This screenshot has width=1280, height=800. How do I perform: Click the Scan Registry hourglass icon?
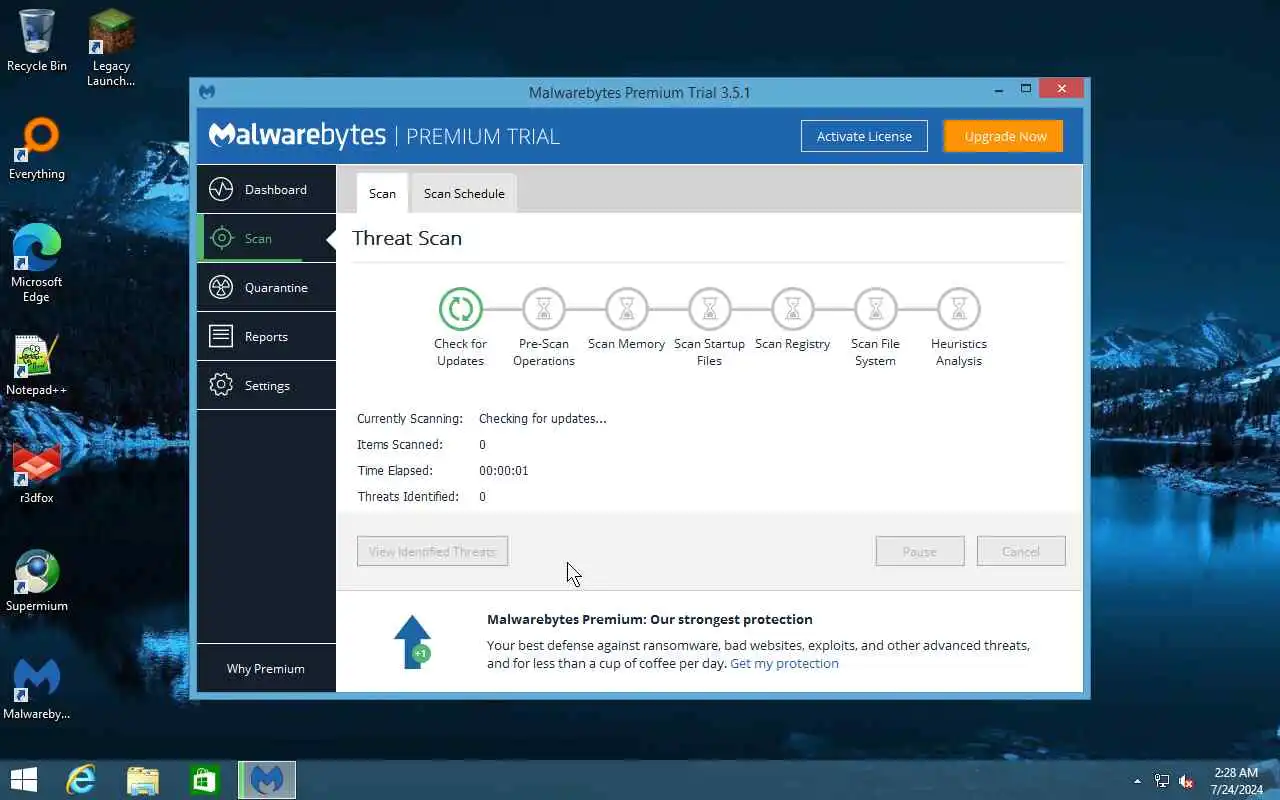tap(793, 309)
